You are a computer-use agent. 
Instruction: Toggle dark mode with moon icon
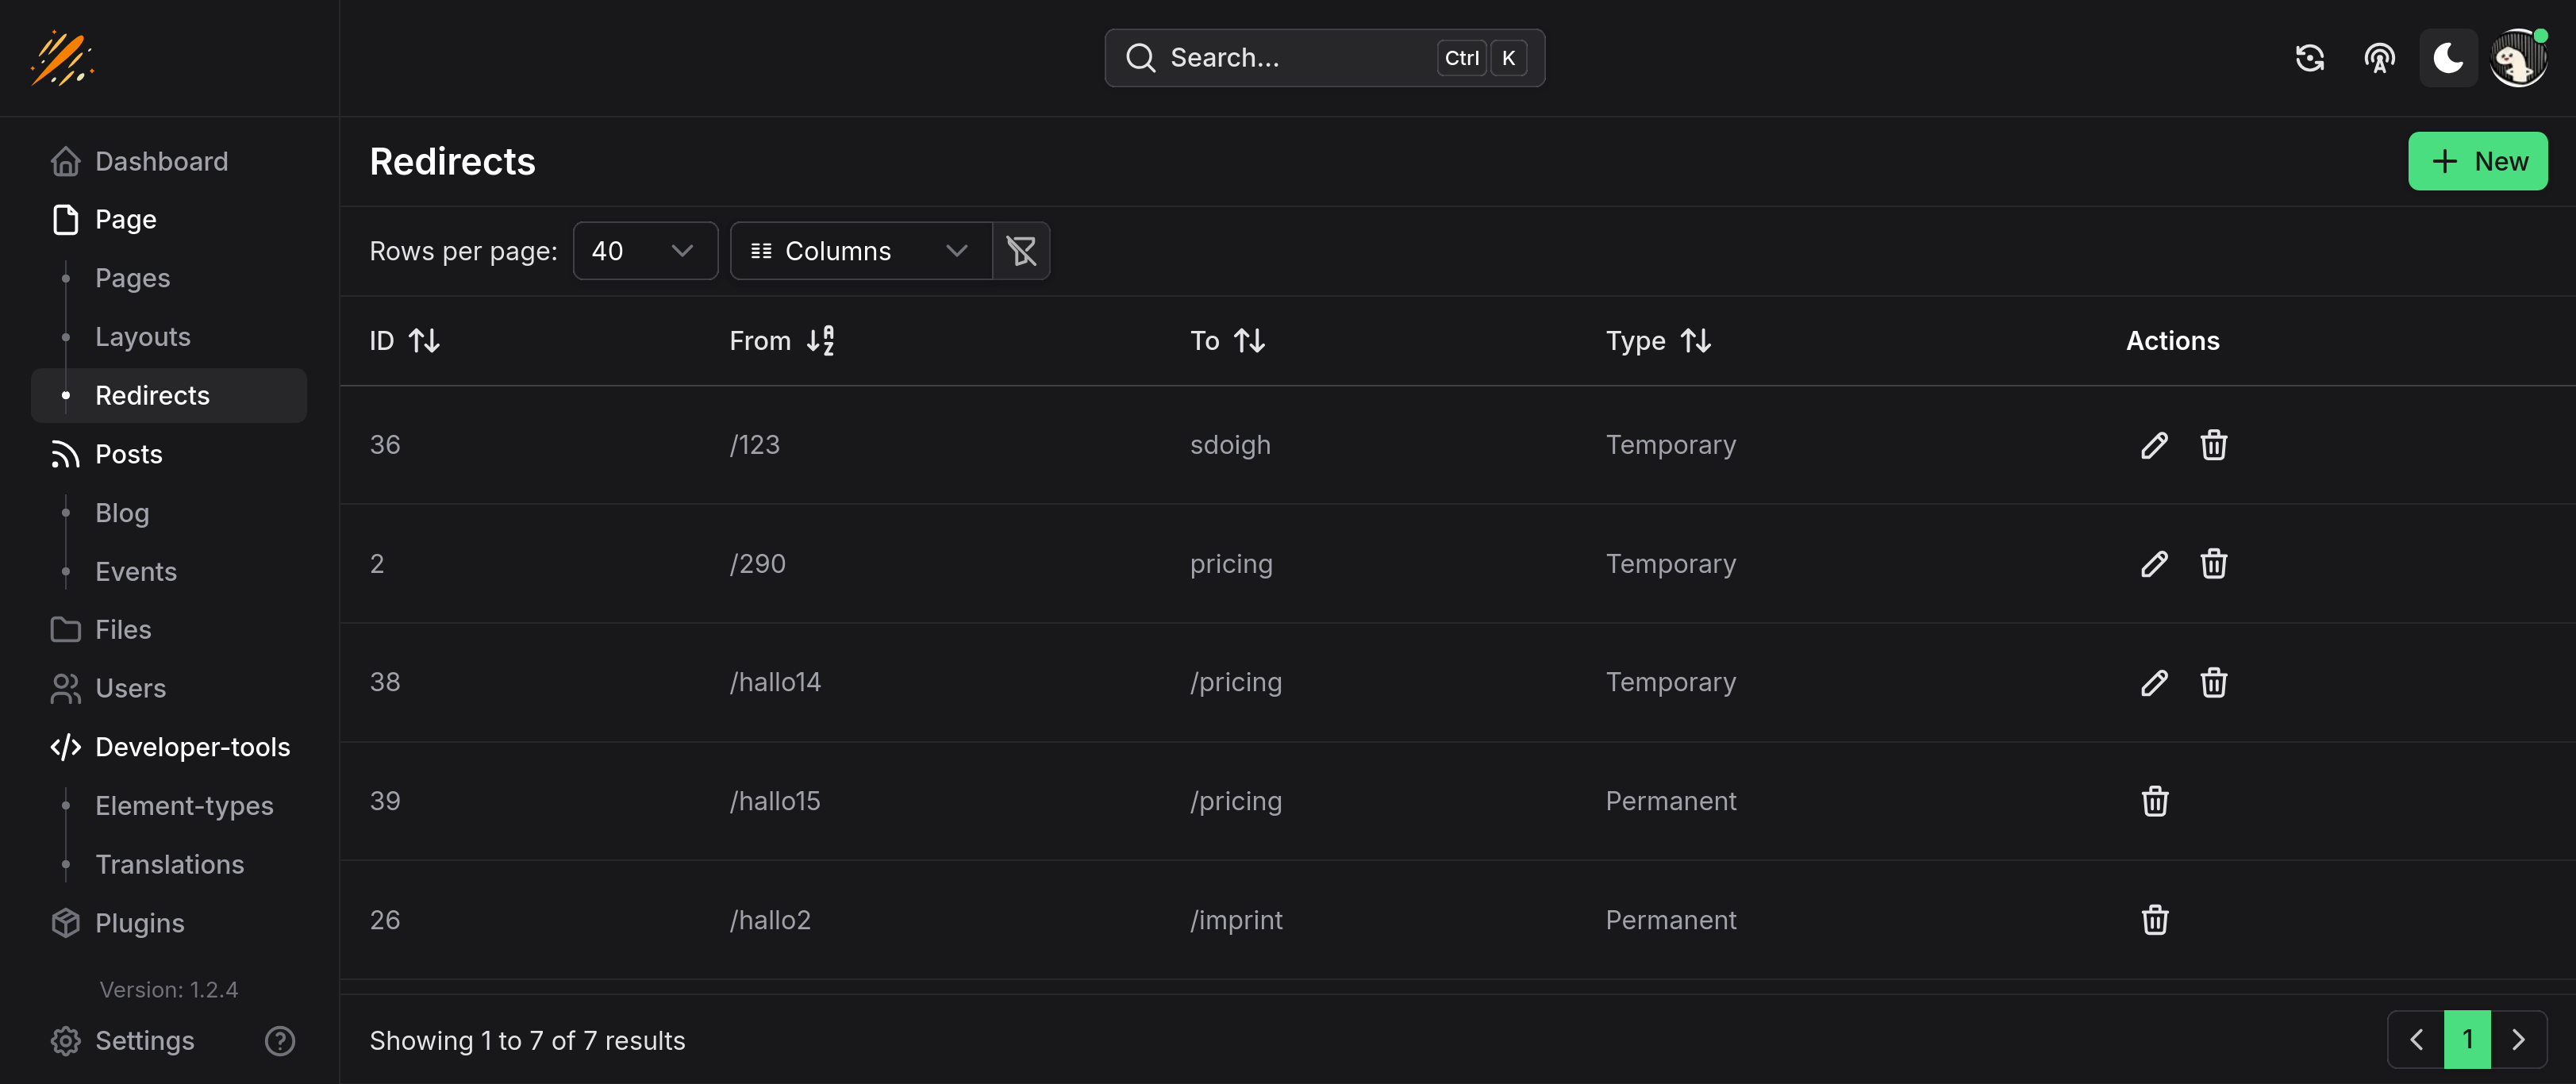pyautogui.click(x=2448, y=58)
